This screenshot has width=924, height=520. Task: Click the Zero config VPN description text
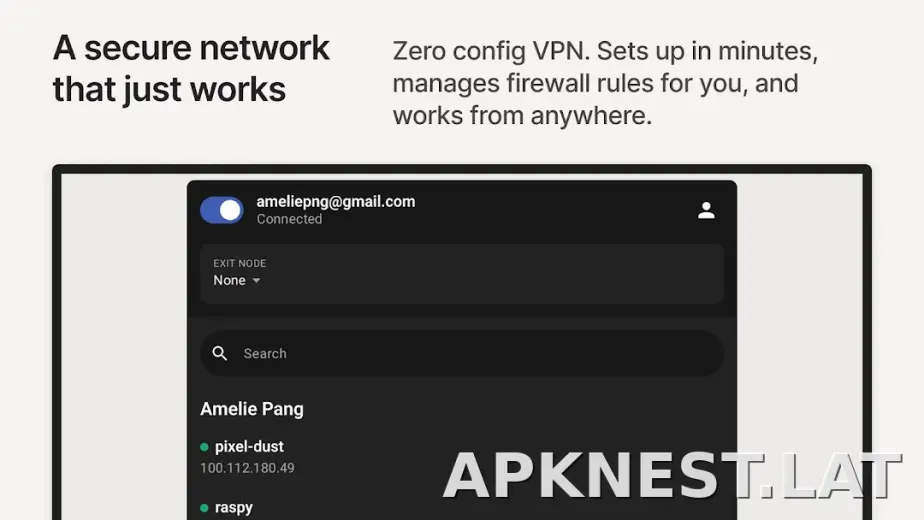pos(605,83)
